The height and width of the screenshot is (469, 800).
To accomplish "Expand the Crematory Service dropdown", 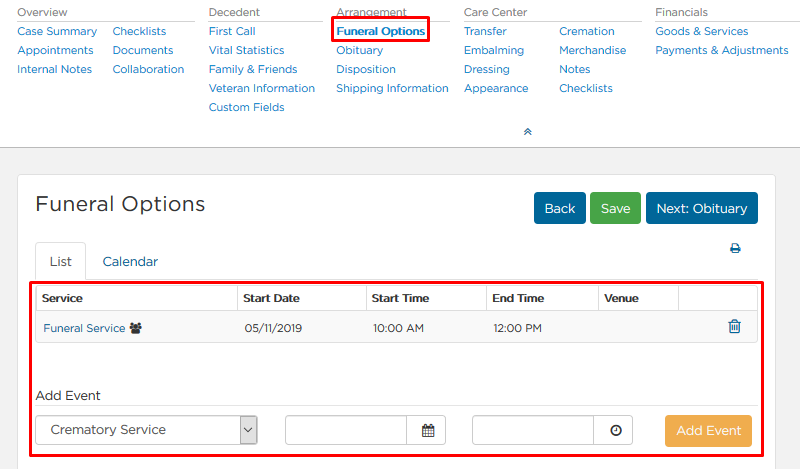I will tap(248, 430).
